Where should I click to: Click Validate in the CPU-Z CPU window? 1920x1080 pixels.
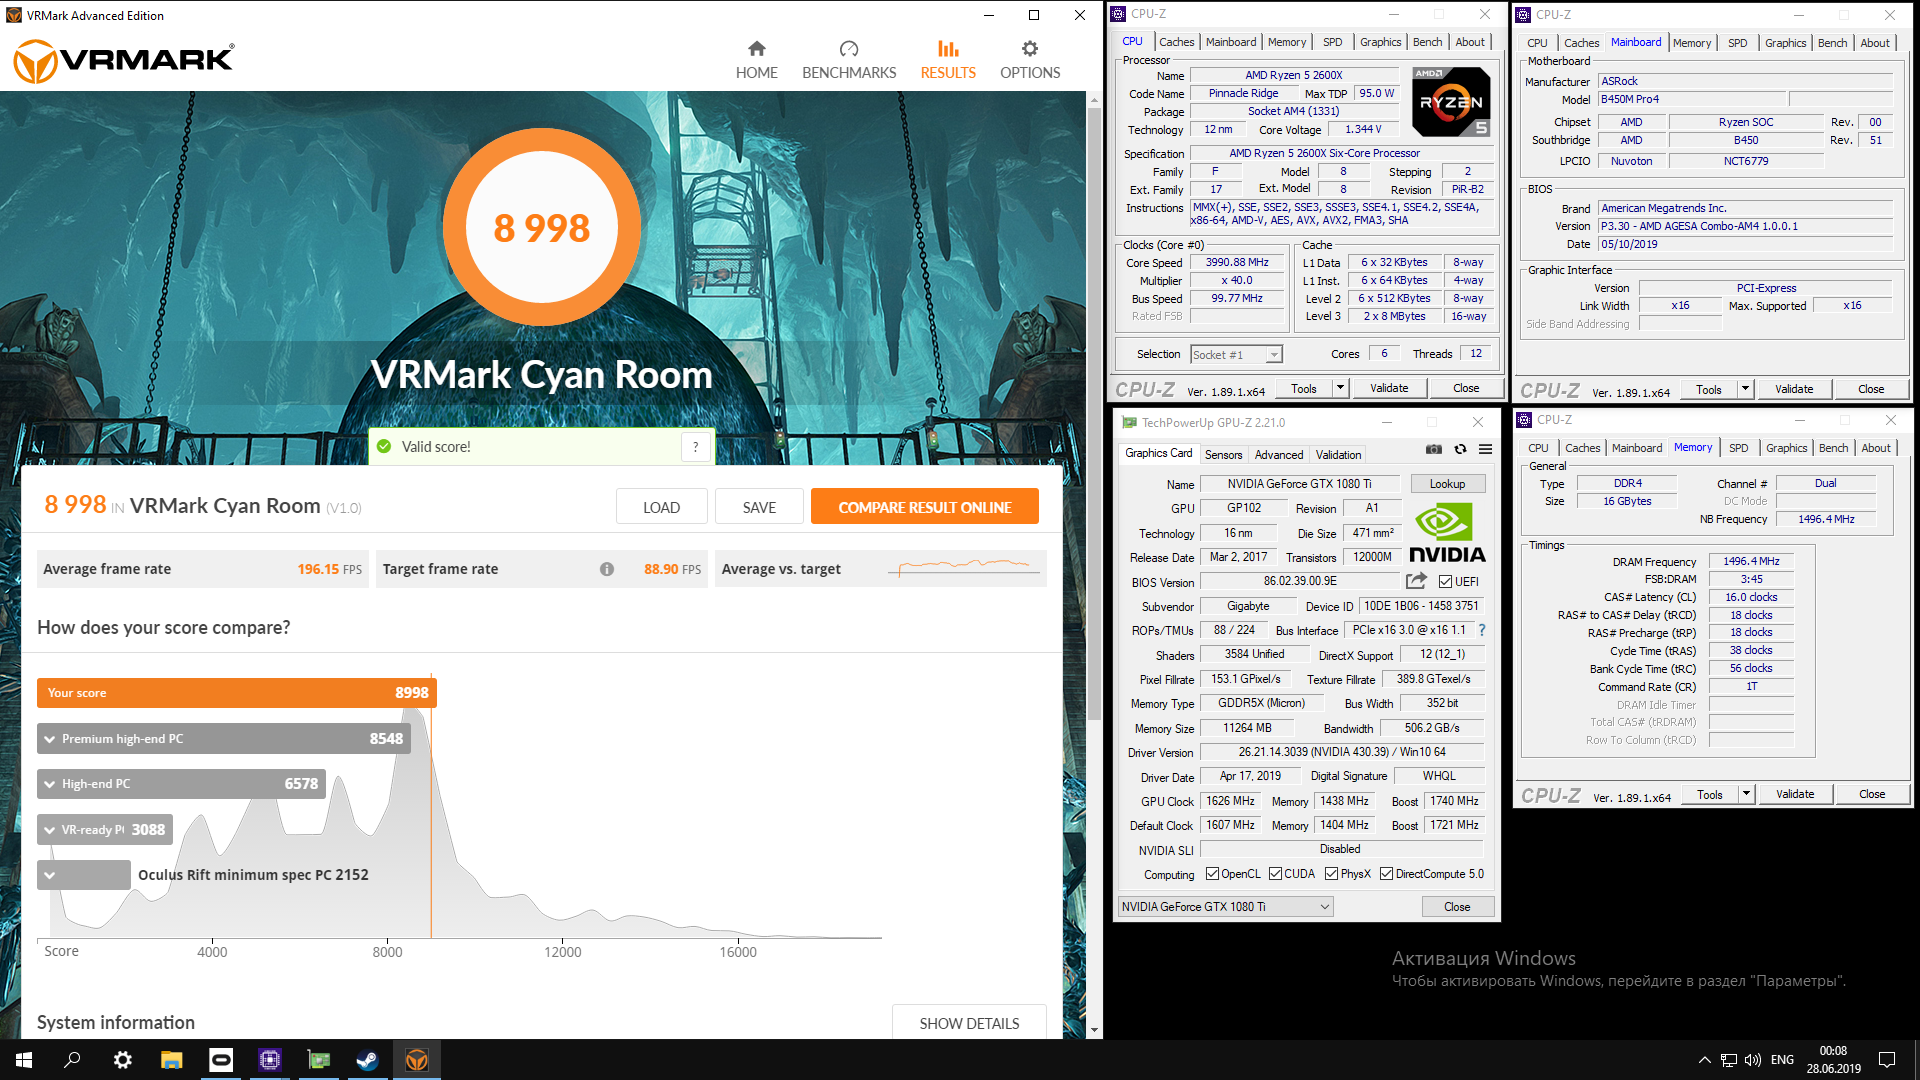pyautogui.click(x=1389, y=388)
